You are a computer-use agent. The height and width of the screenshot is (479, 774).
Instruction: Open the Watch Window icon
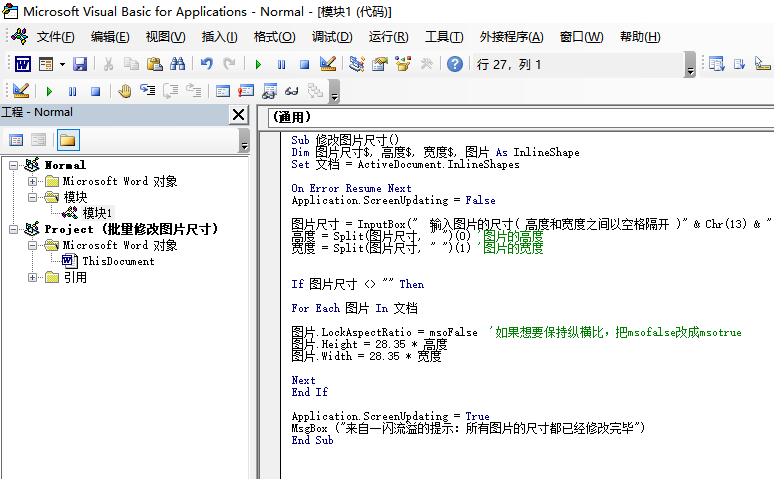click(x=269, y=91)
